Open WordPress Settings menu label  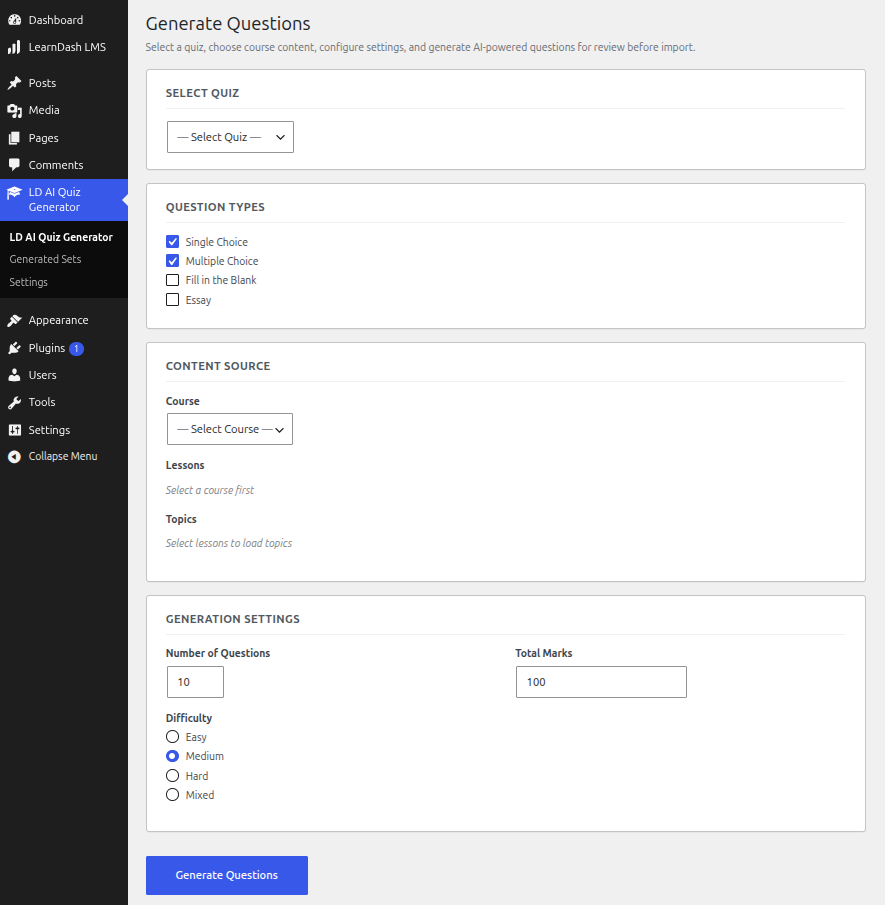(x=49, y=430)
